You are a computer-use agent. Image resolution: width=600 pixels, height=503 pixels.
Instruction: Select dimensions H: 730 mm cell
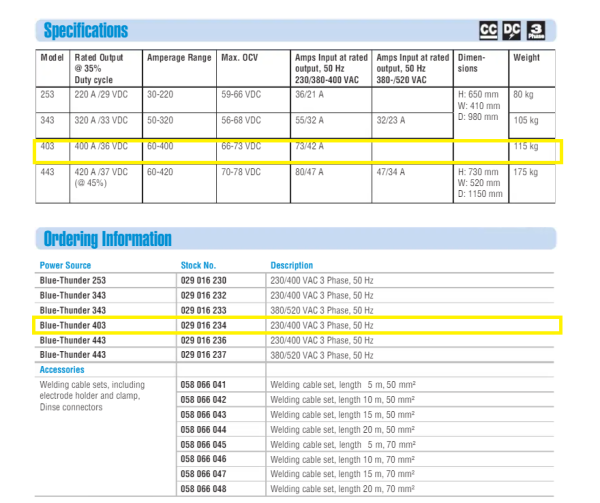coord(480,183)
